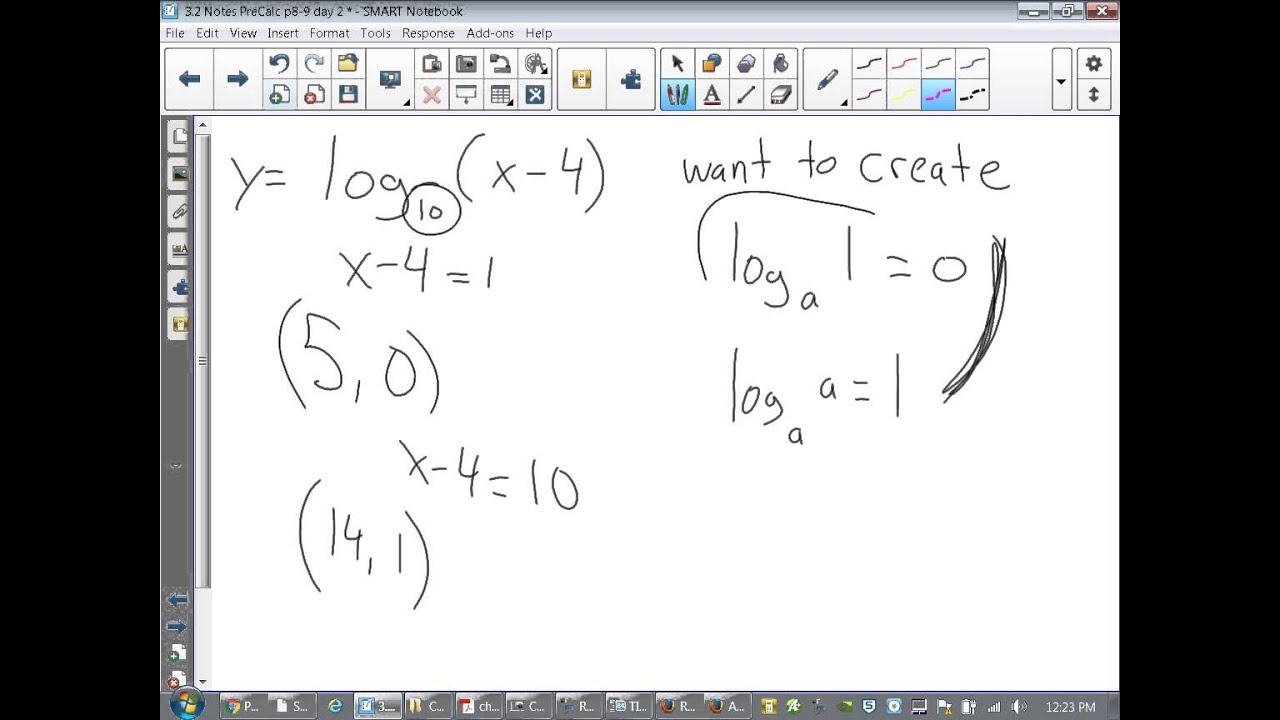Open the screen capture camera icon
This screenshot has height=720, width=1280.
[466, 64]
